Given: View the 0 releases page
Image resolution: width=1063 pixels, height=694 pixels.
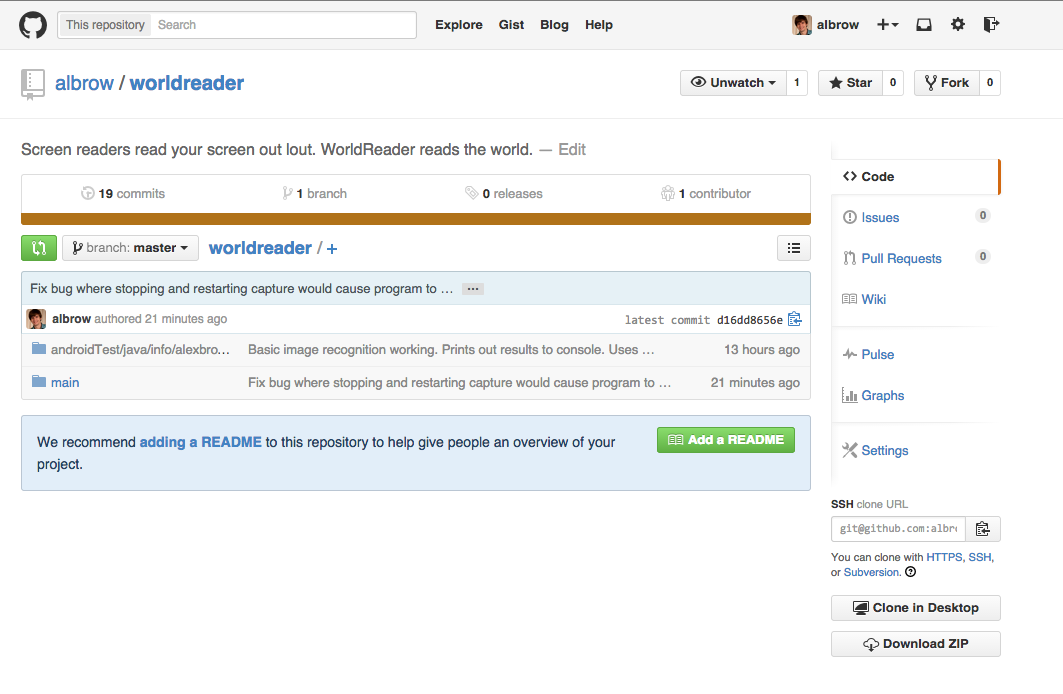Looking at the screenshot, I should point(504,194).
